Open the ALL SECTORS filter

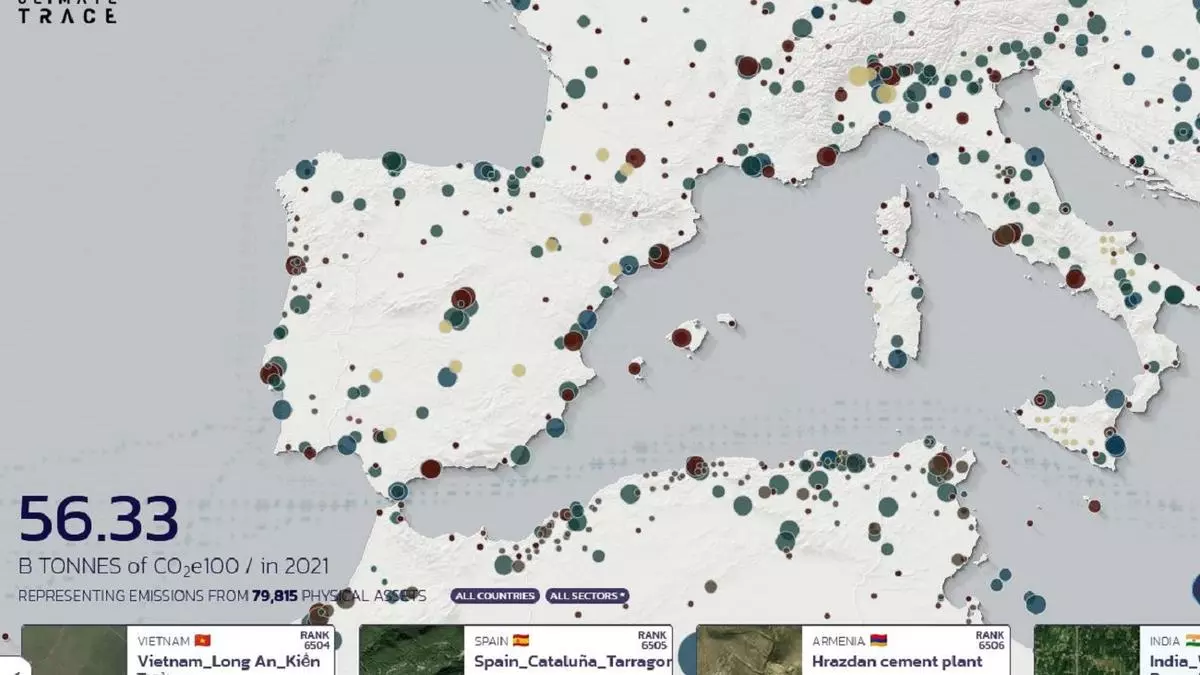click(587, 596)
